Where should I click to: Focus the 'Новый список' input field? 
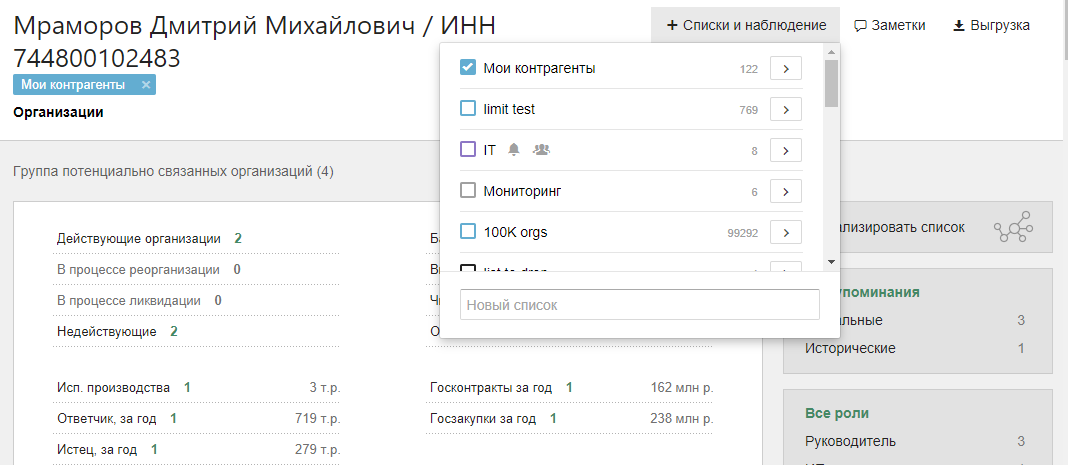pyautogui.click(x=639, y=305)
